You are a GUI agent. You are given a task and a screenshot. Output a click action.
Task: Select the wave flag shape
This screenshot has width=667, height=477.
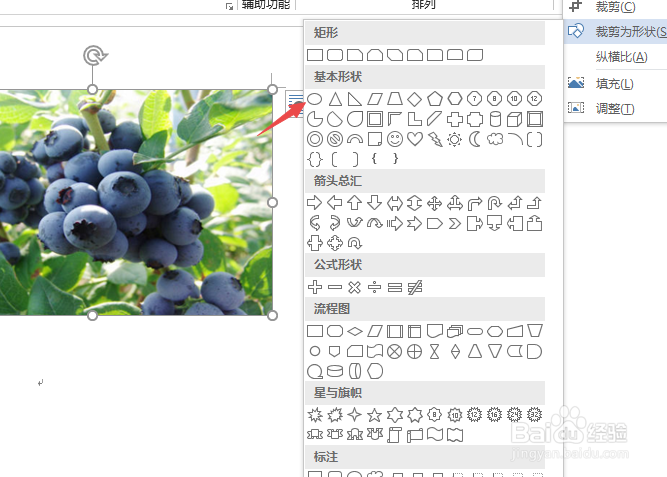435,435
